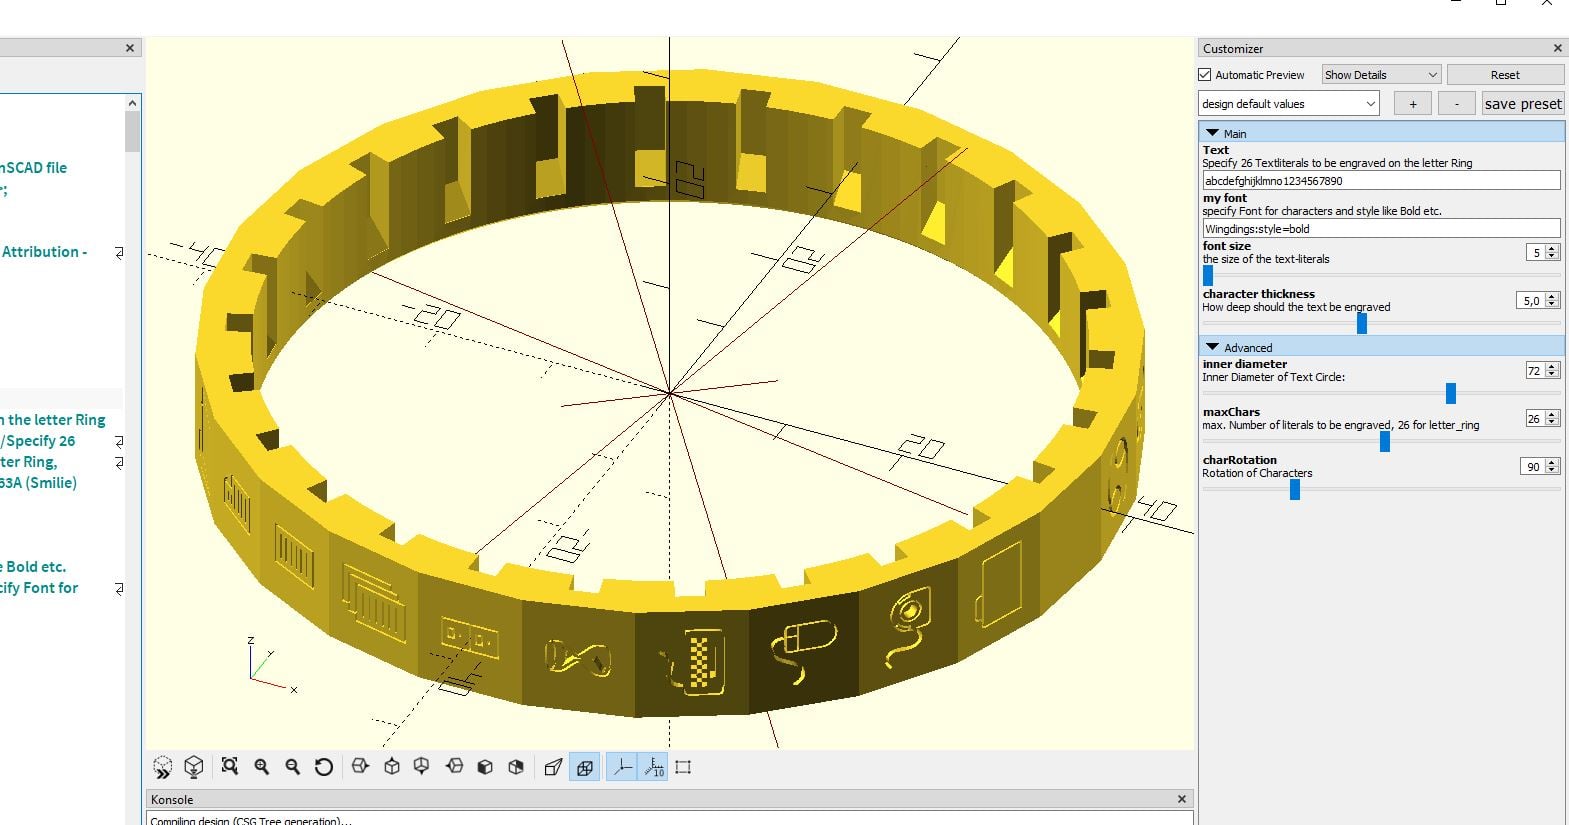1569x825 pixels.
Task: Click the View All magnifier icon
Action: click(x=230, y=767)
